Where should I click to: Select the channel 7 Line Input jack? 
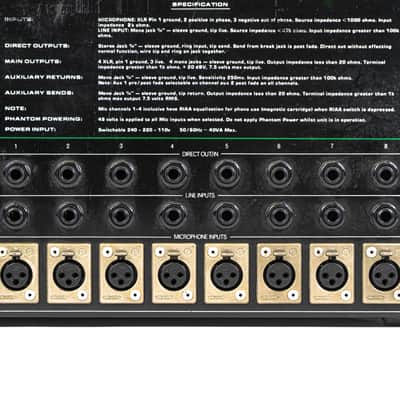pos(332,215)
